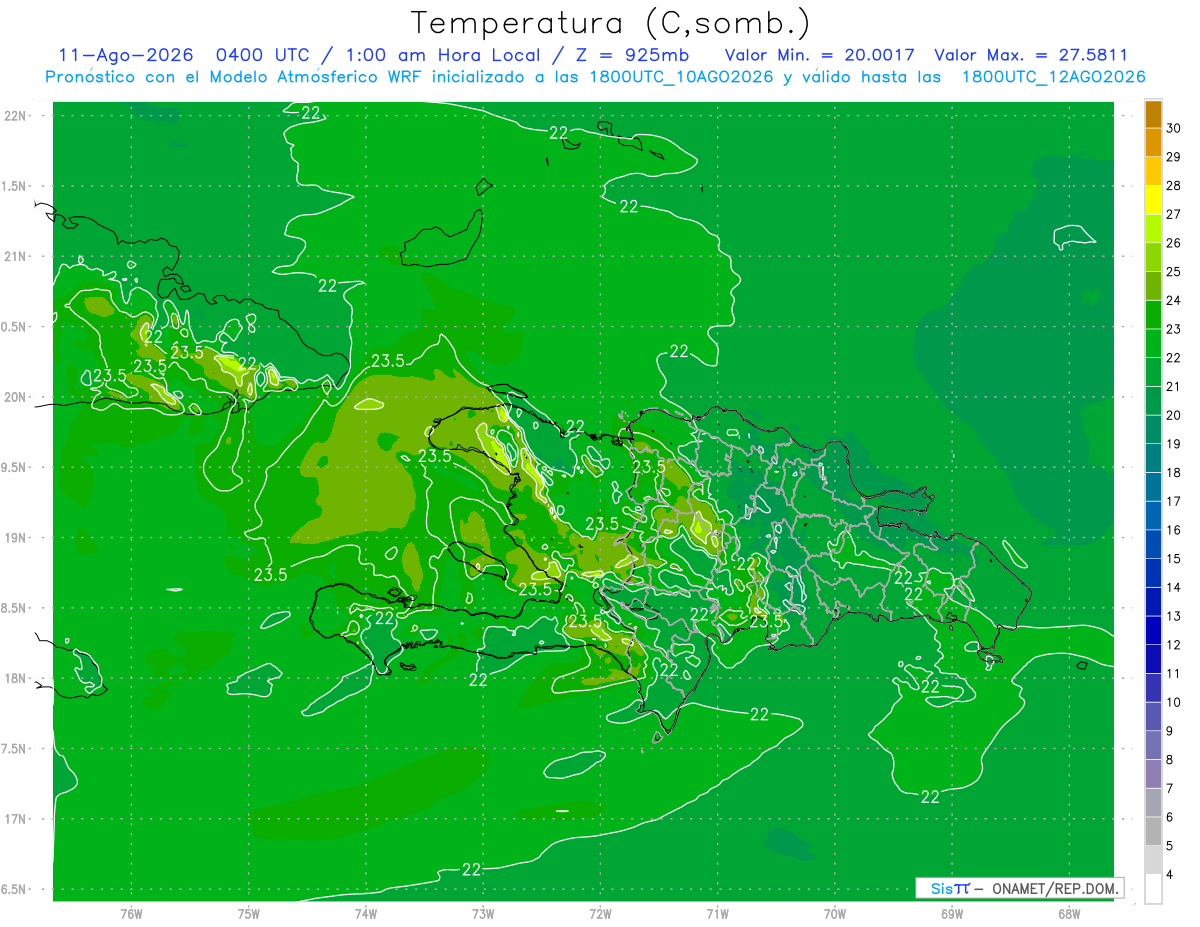Image resolution: width=1200 pixels, height=927 pixels.
Task: Click the "Sis" logo text in credit box
Action: click(941, 888)
